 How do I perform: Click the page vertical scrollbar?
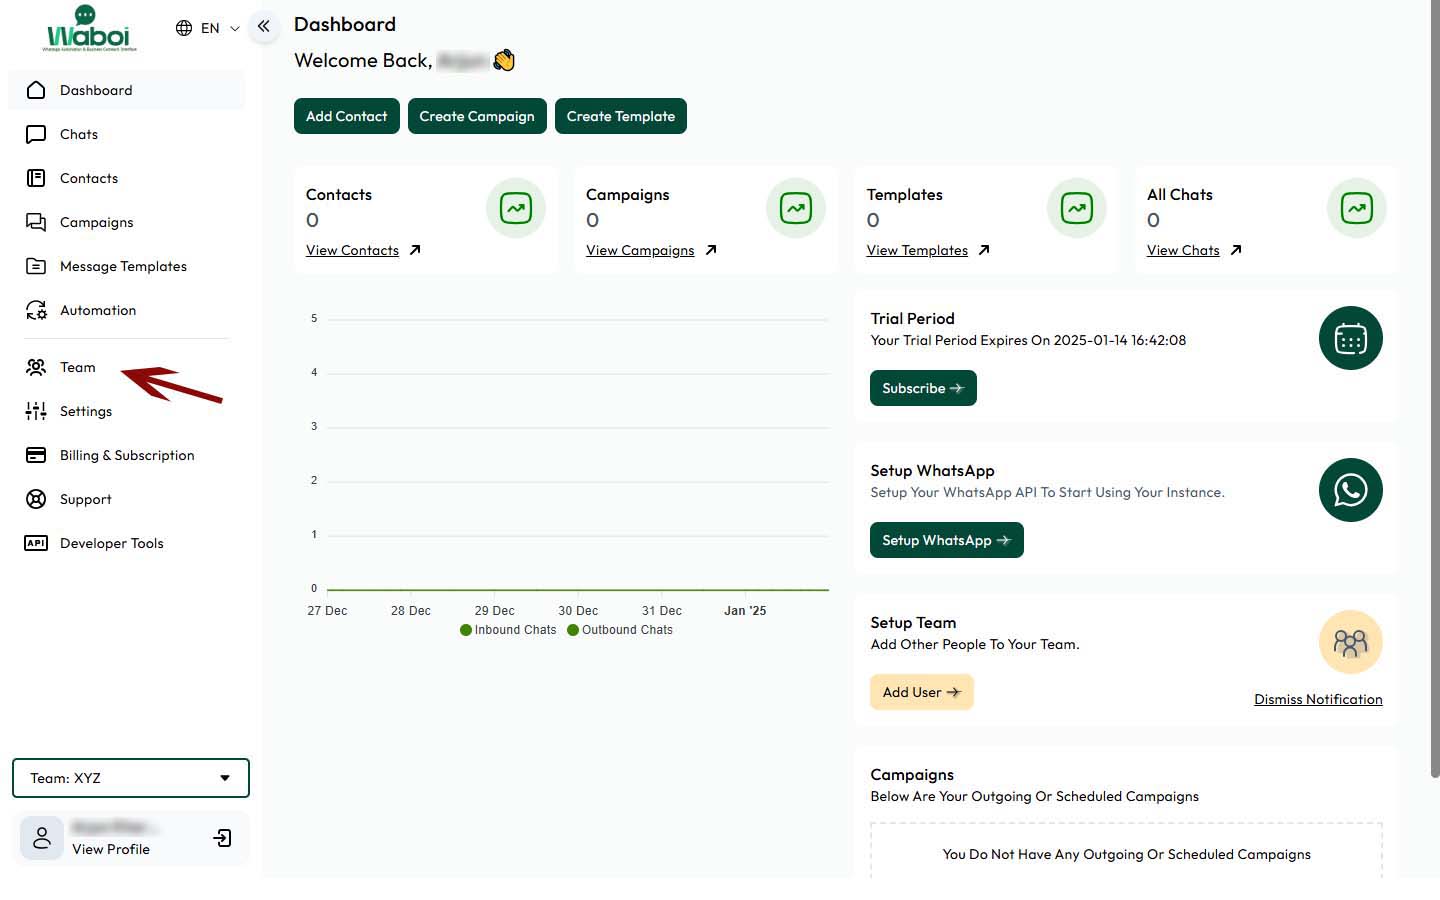click(x=1435, y=390)
